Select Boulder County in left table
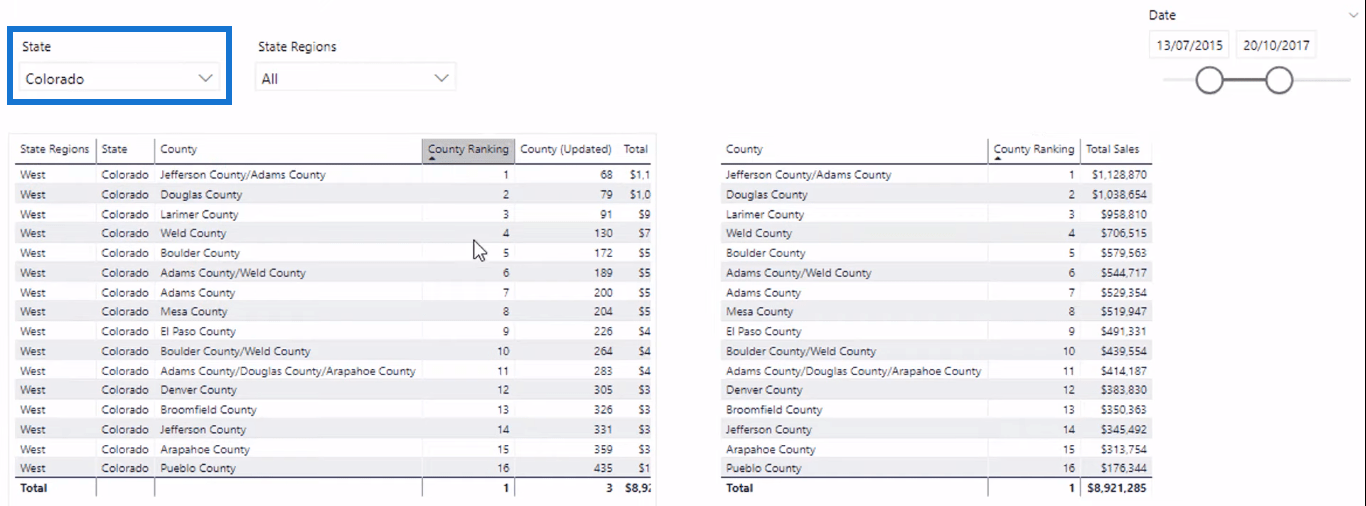 [200, 253]
